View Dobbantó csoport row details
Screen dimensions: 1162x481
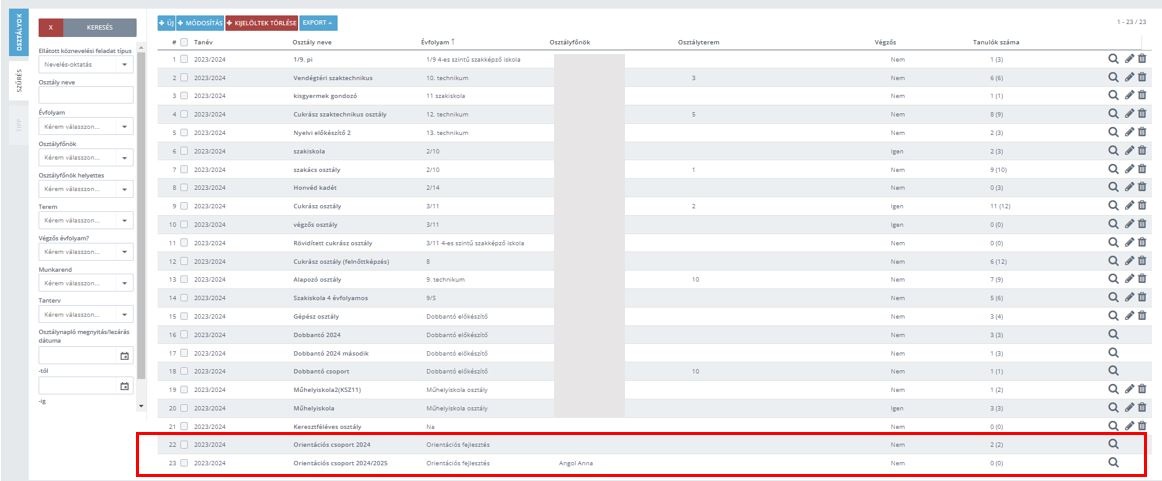[x=1112, y=371]
